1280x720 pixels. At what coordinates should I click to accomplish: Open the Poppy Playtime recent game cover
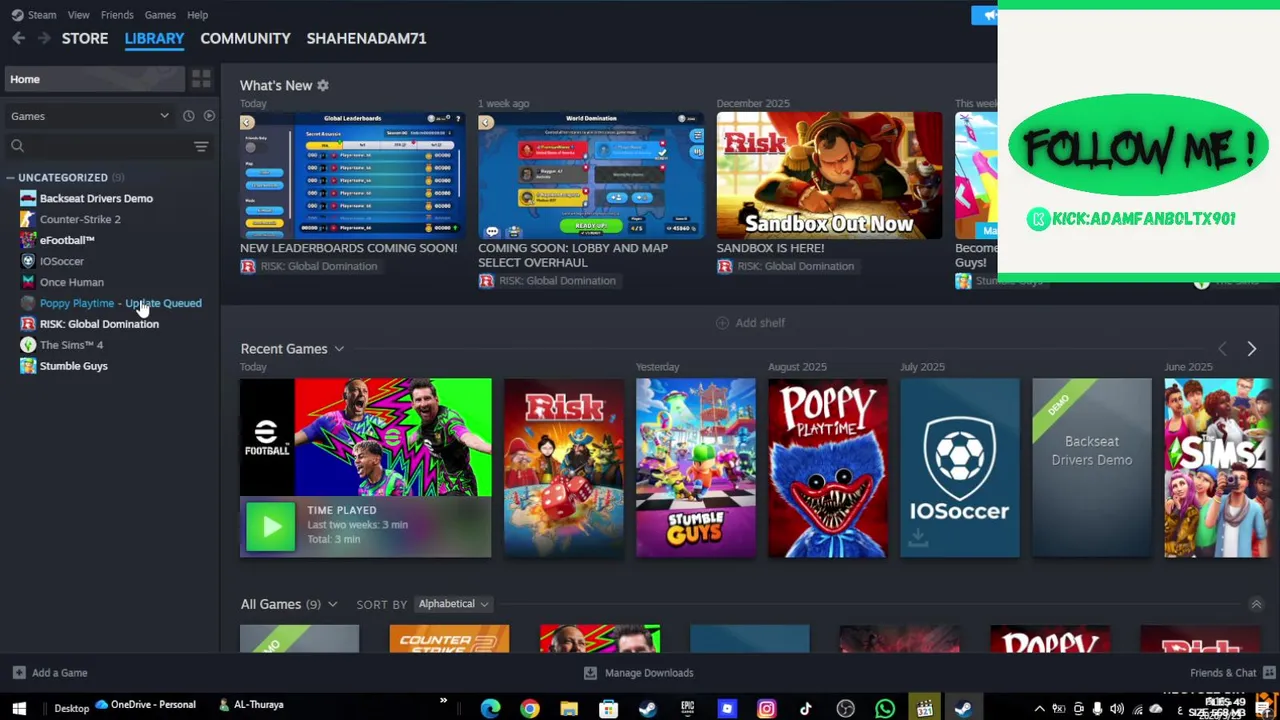tap(828, 467)
